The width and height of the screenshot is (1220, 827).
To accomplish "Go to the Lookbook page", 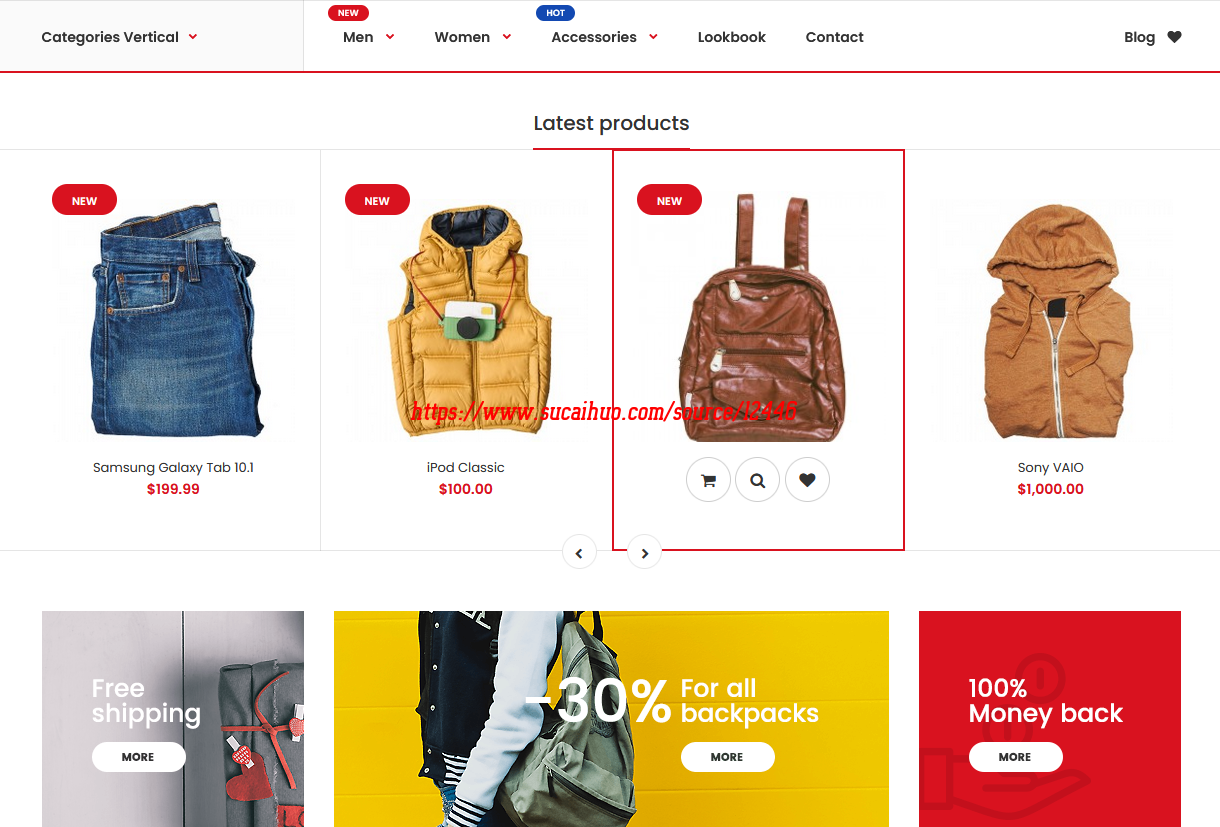I will pyautogui.click(x=731, y=37).
